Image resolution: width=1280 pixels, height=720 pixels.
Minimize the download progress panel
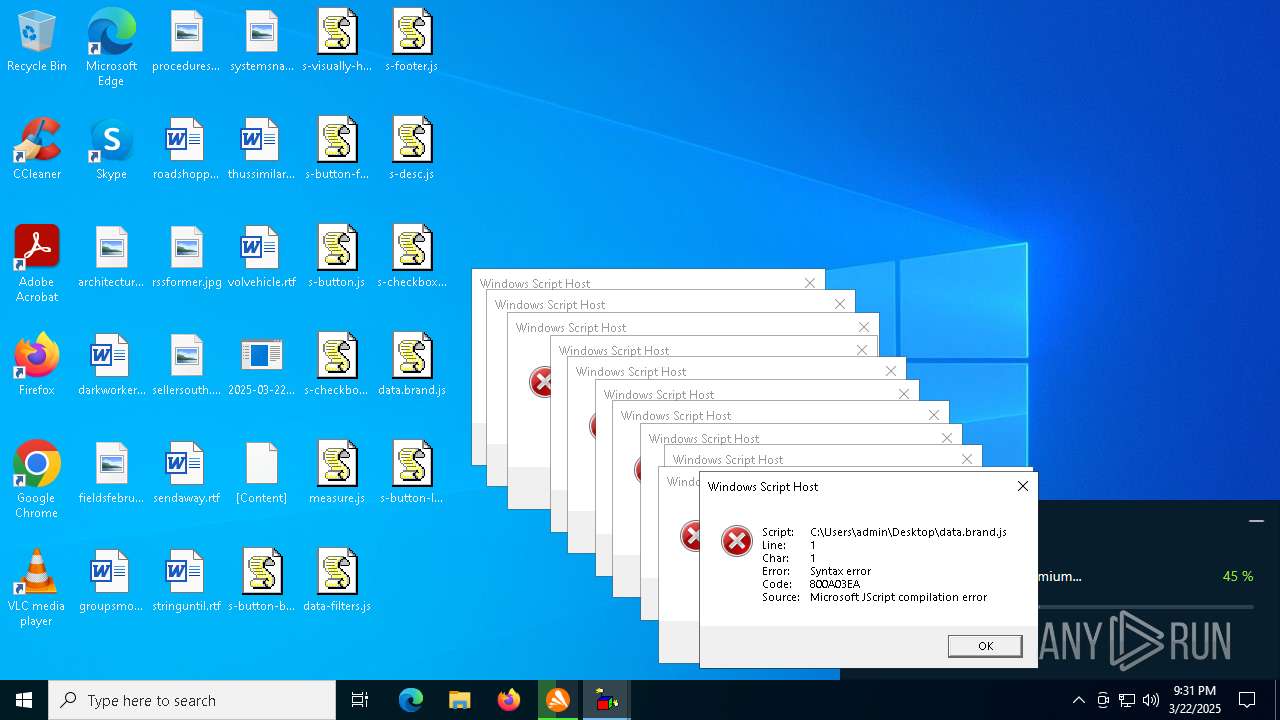[1257, 521]
